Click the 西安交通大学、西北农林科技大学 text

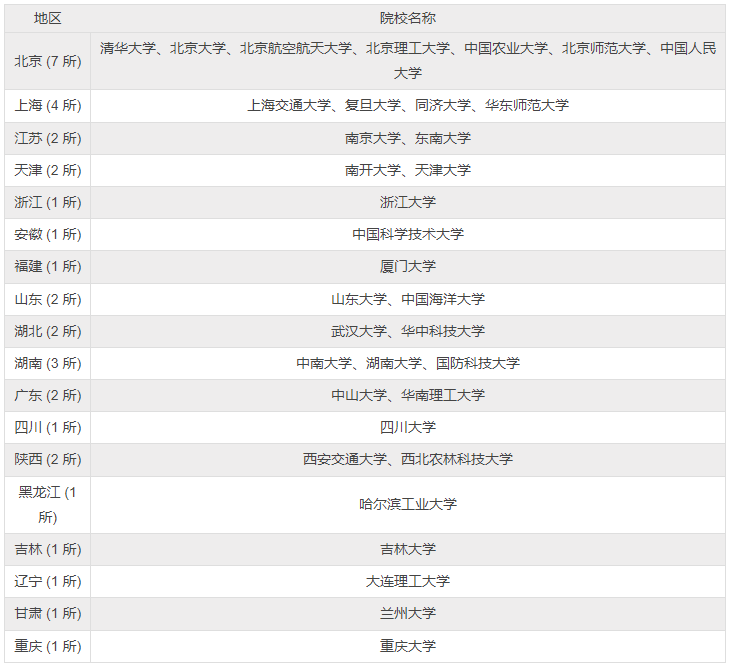point(408,459)
